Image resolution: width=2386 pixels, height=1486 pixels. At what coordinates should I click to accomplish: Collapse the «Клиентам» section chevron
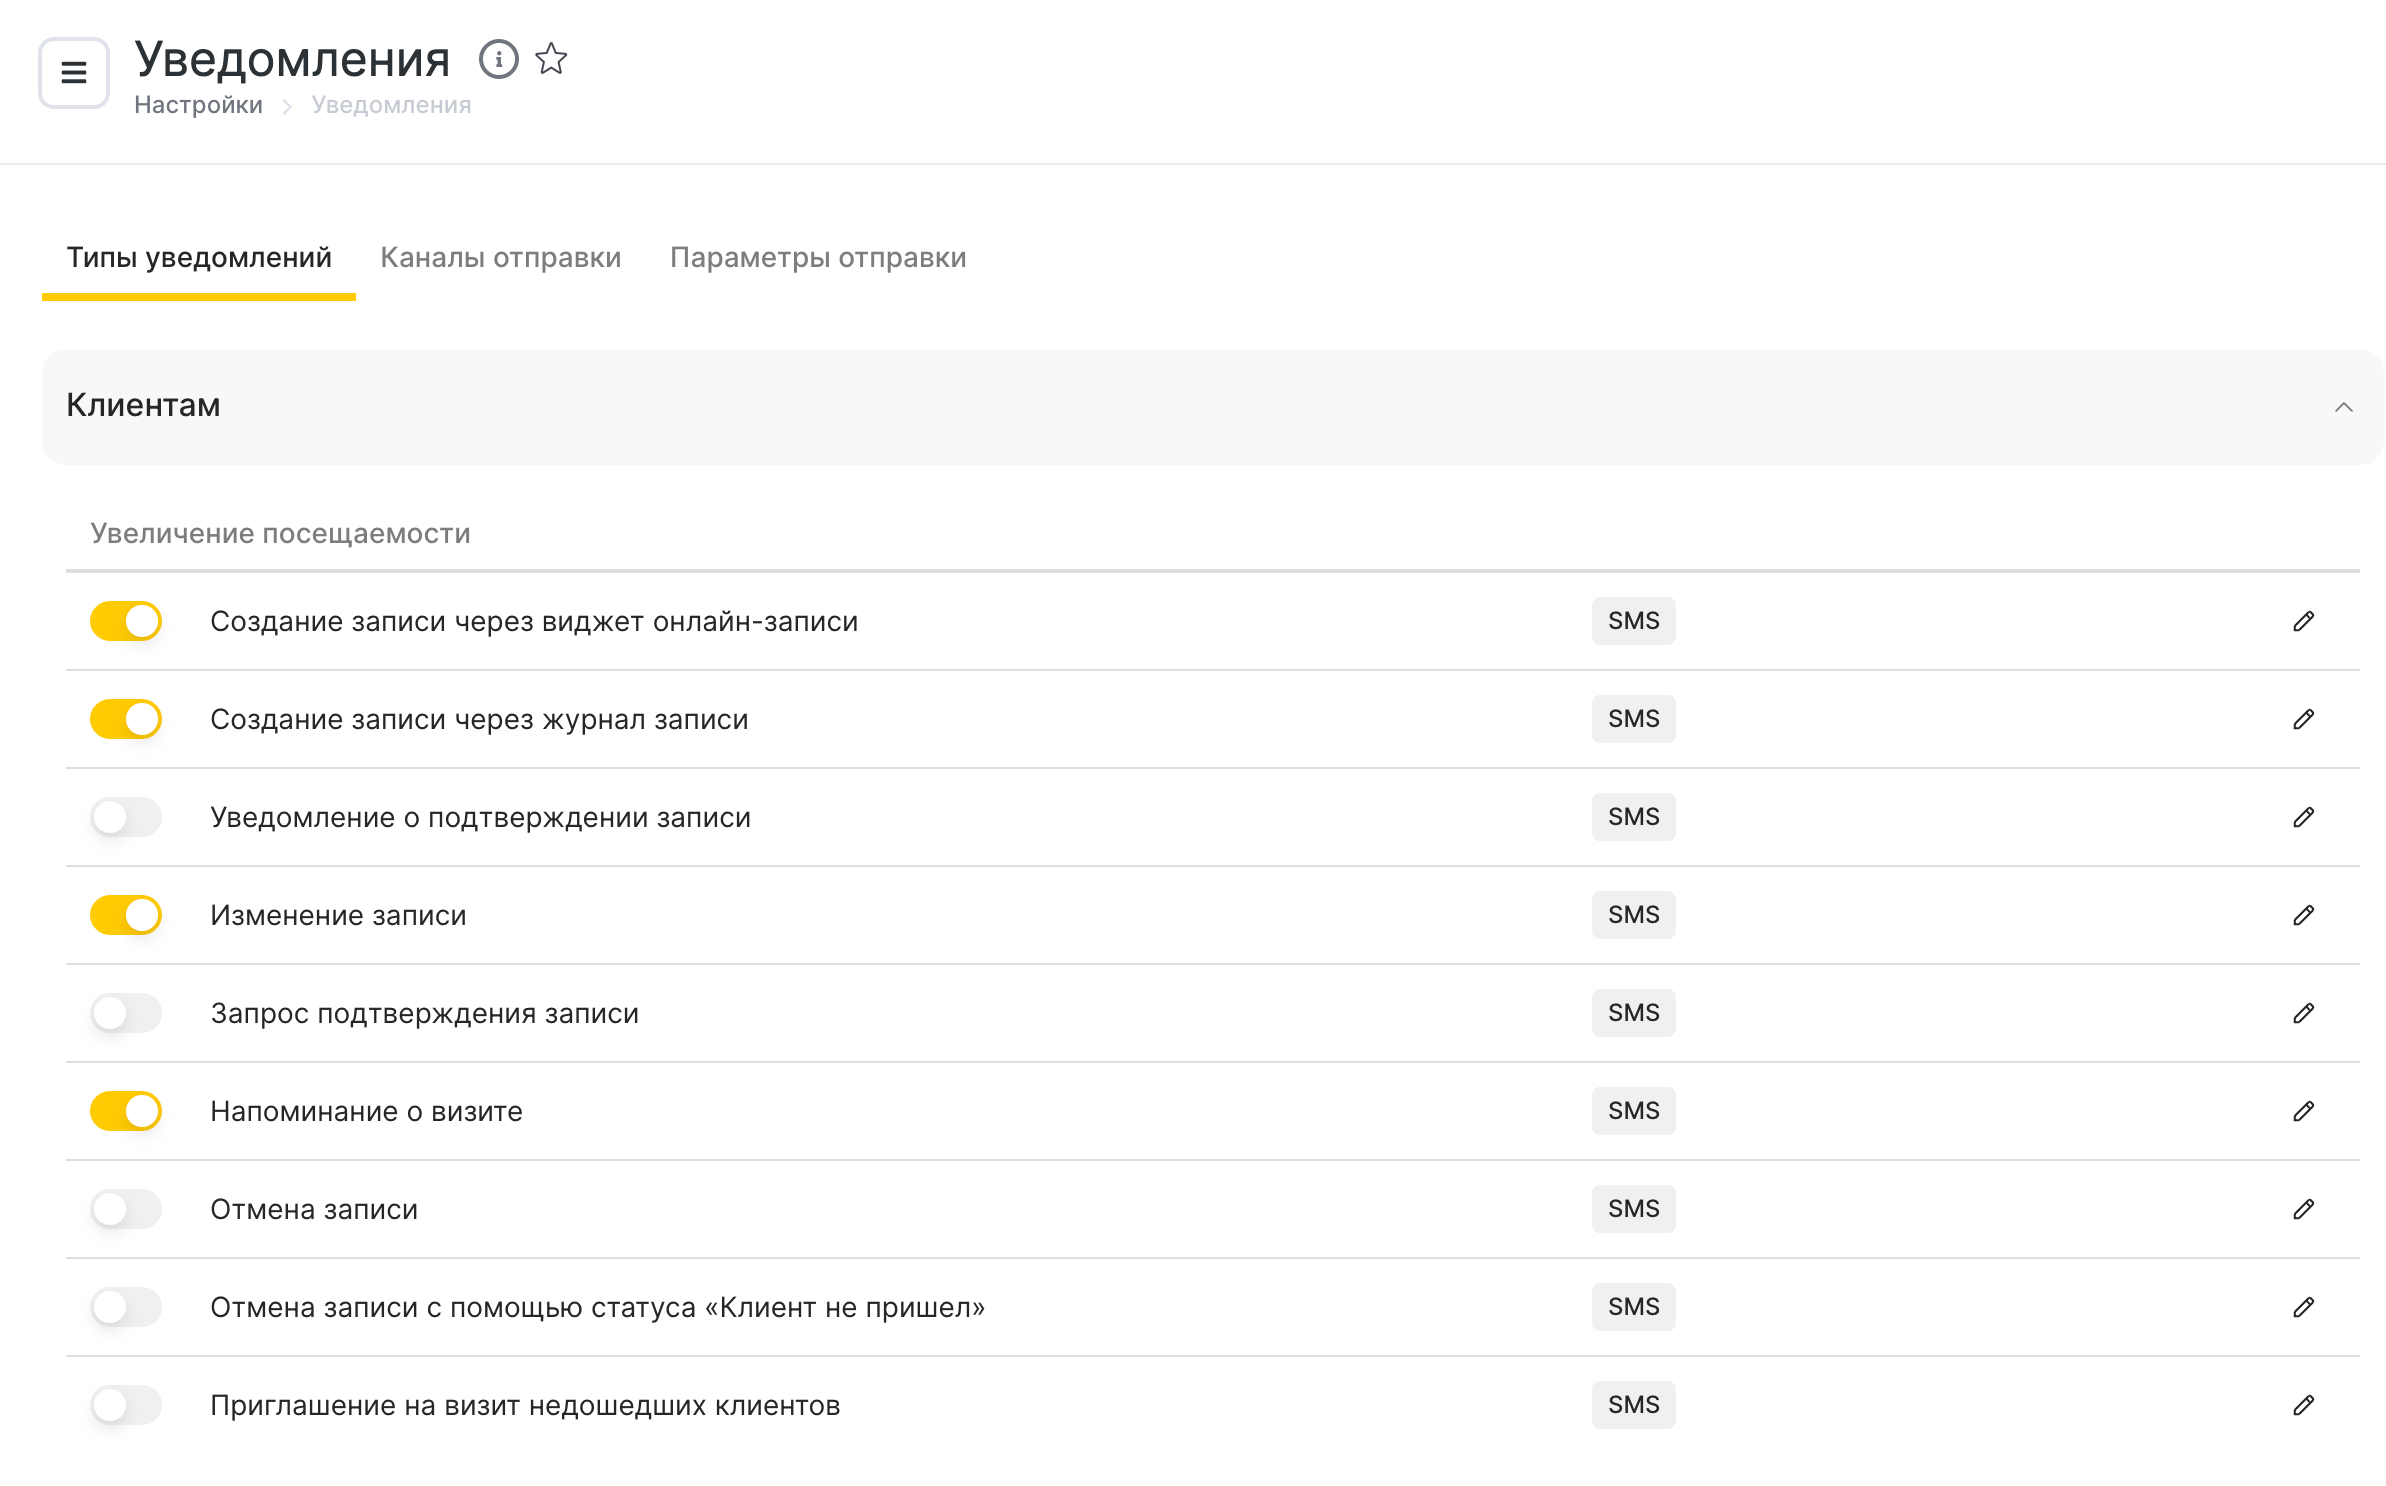(x=2343, y=407)
